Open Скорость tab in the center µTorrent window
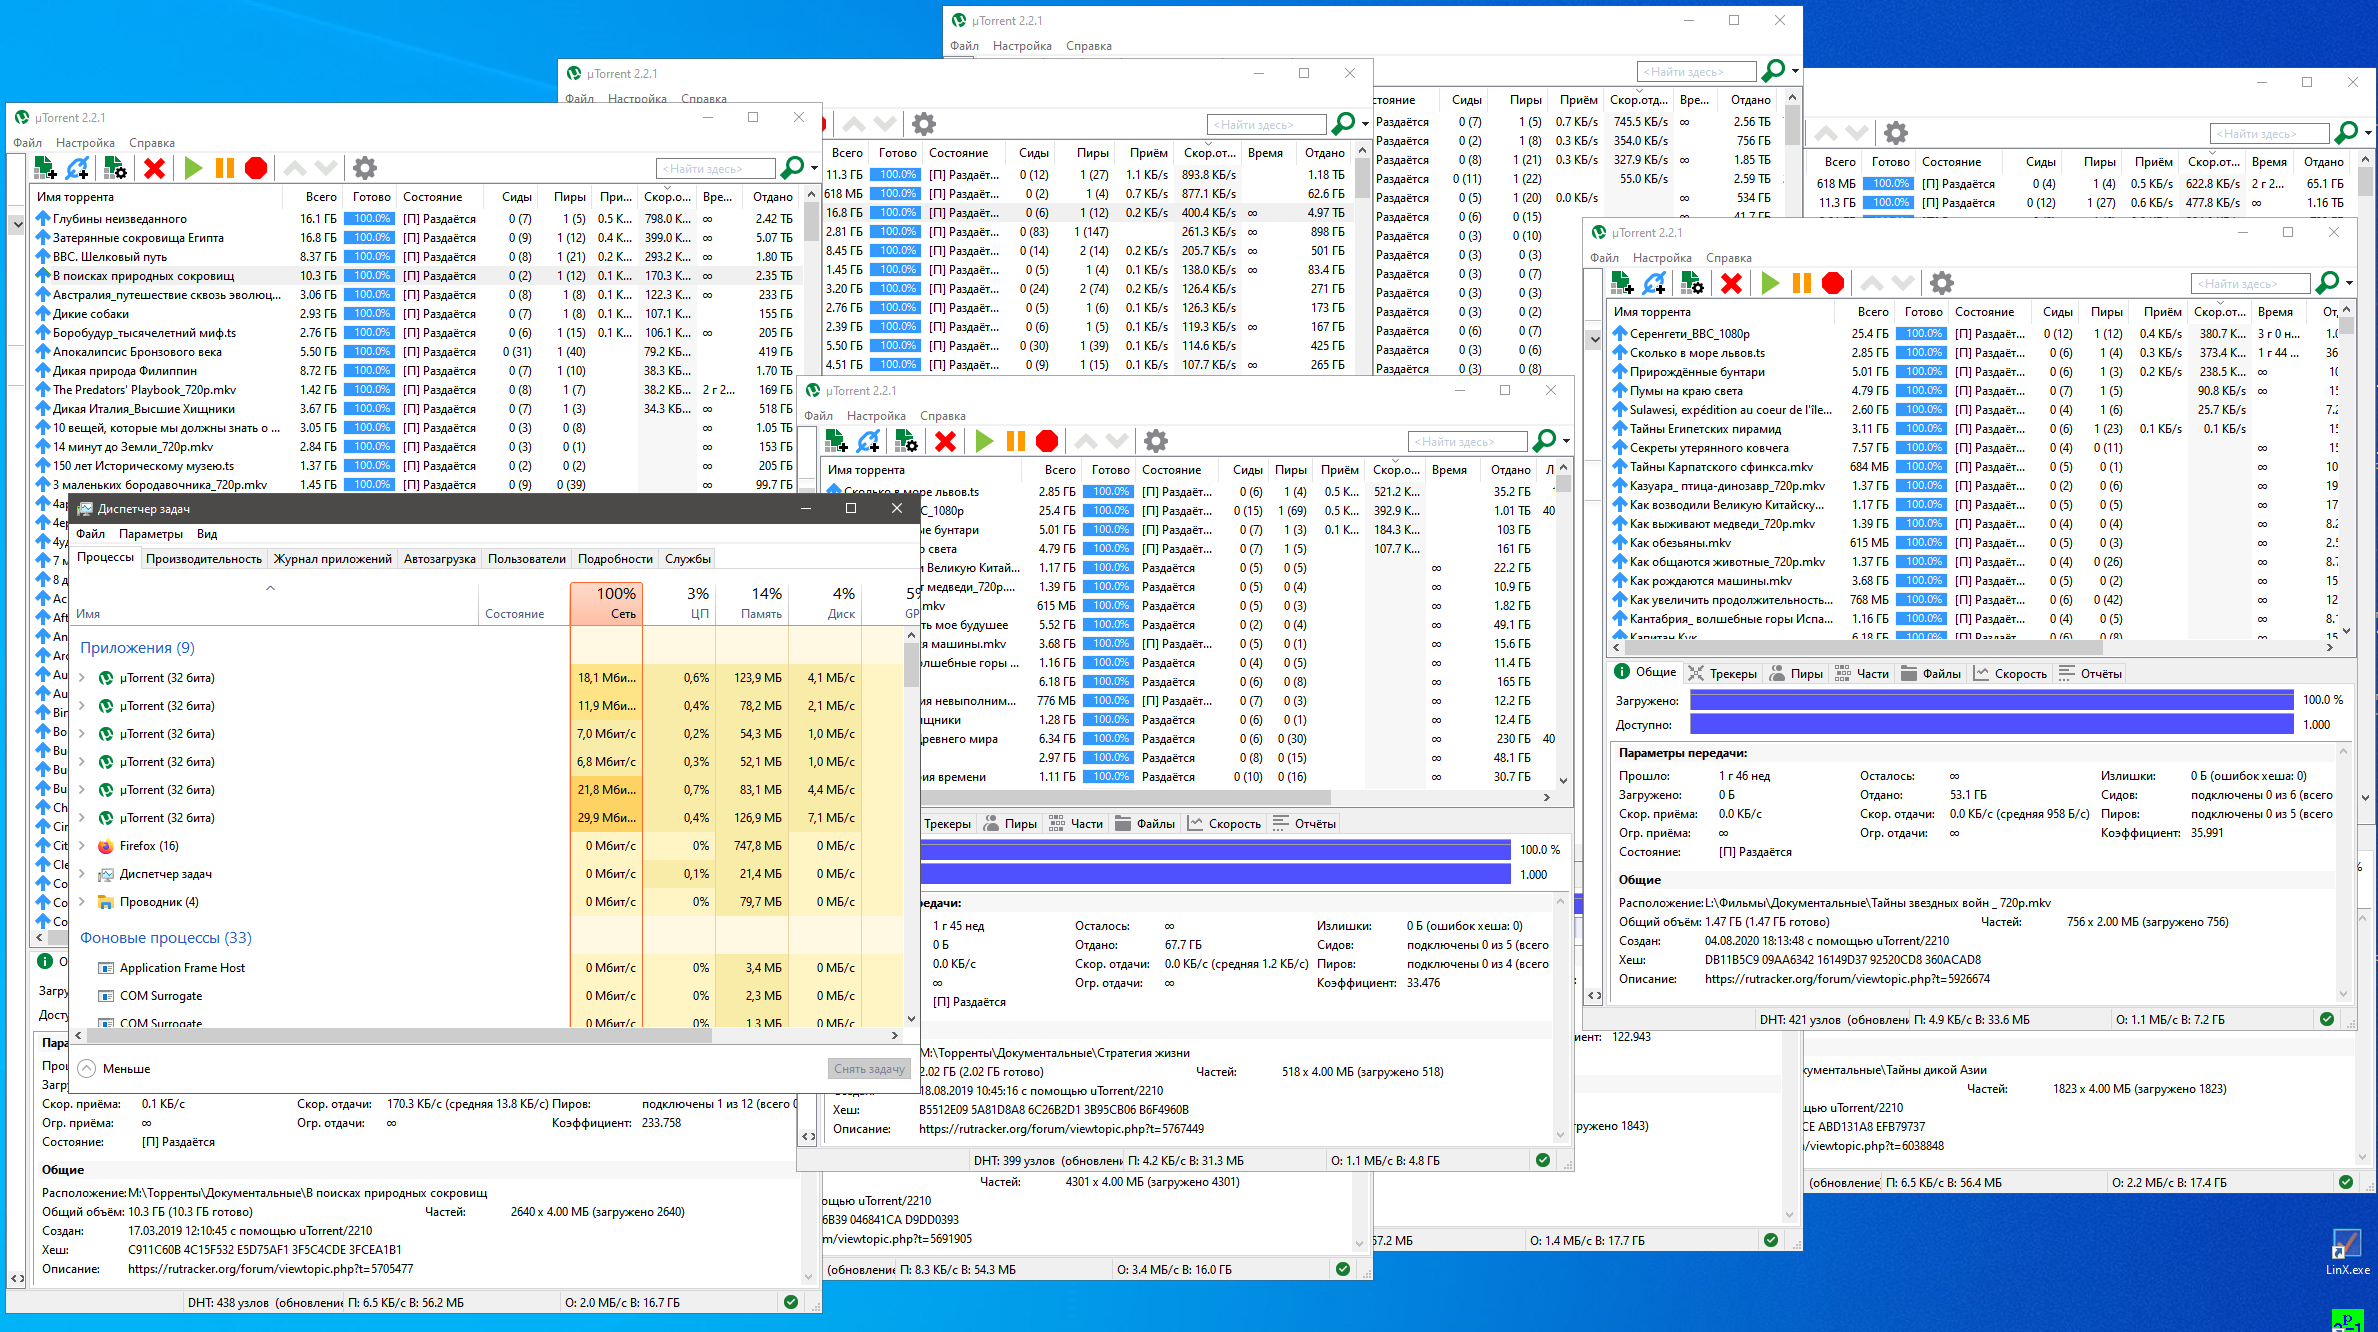This screenshot has width=2378, height=1332. coord(1225,824)
